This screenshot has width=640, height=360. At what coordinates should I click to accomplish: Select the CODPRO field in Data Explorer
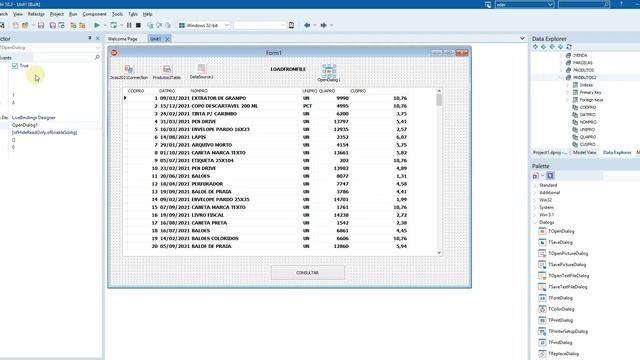coord(588,107)
